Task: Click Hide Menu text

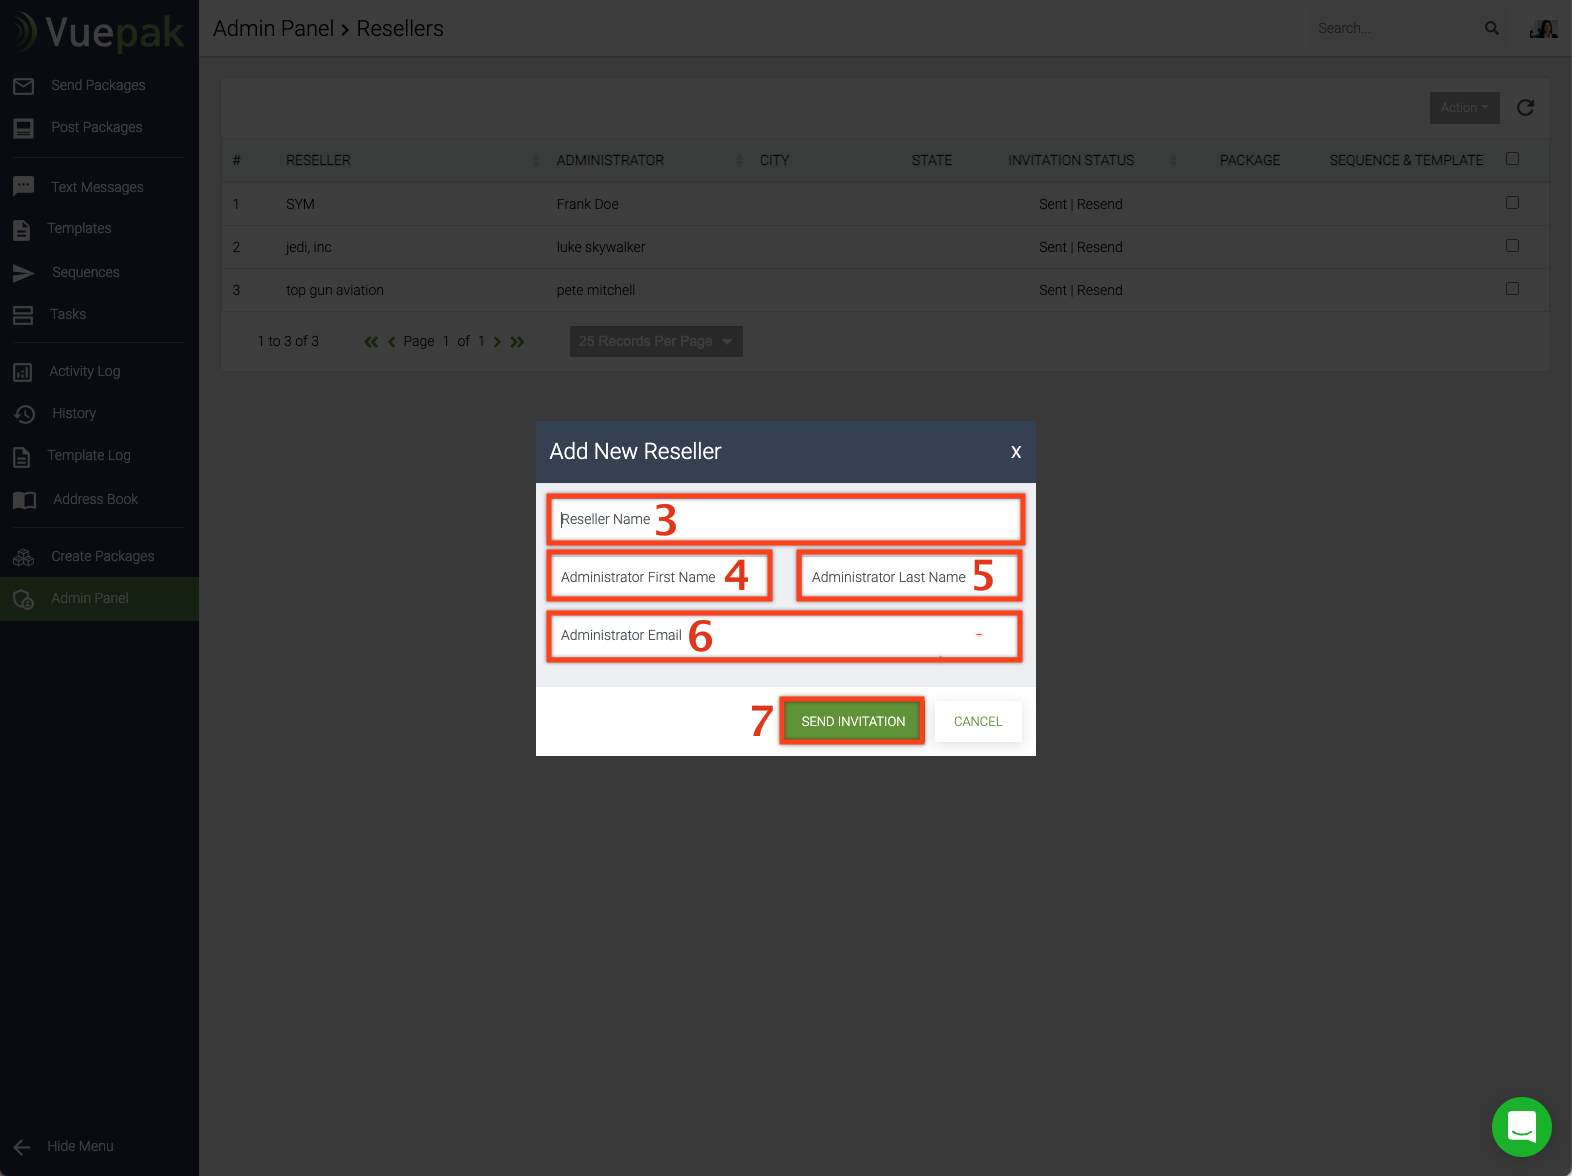Action: tap(80, 1147)
